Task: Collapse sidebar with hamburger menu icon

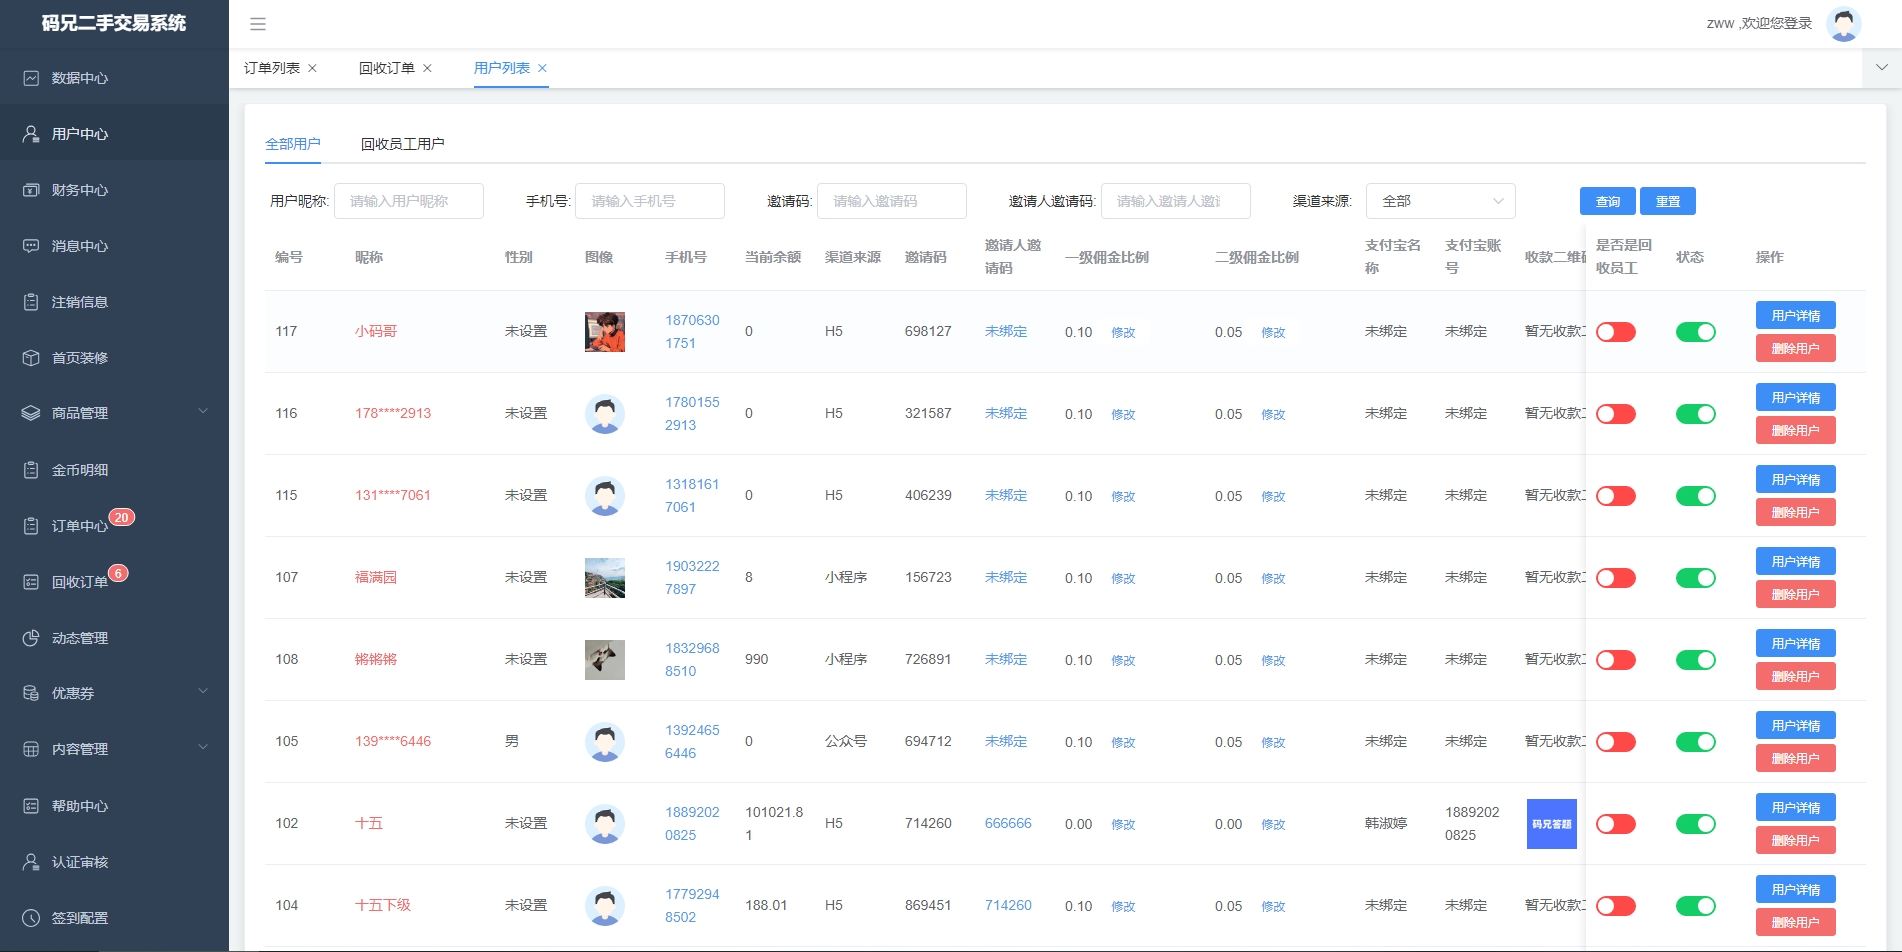Action: (x=258, y=24)
